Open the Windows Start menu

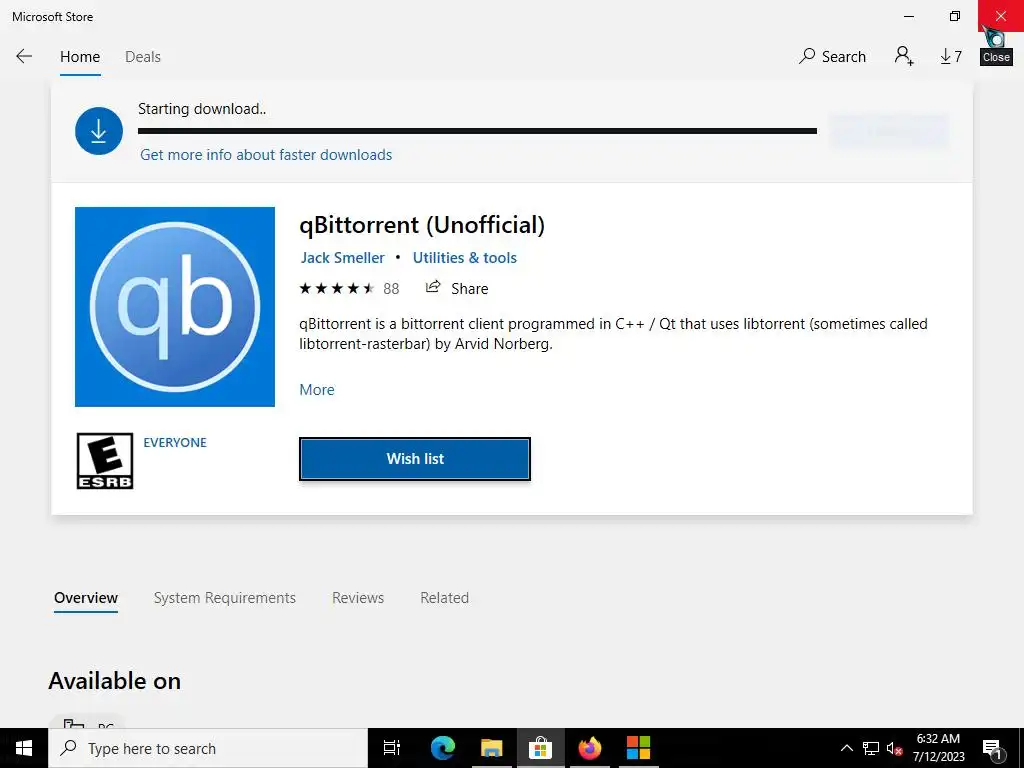[24, 748]
